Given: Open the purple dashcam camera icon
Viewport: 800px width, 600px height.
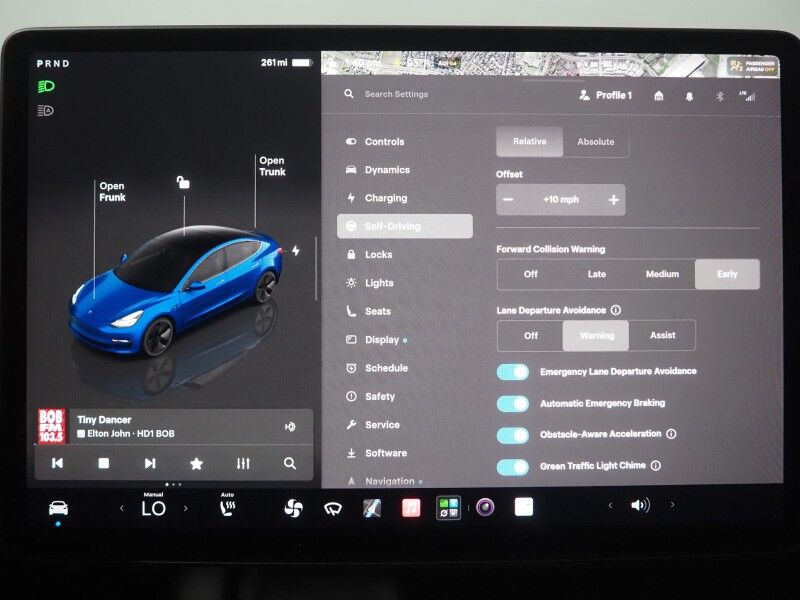Looking at the screenshot, I should click(485, 508).
